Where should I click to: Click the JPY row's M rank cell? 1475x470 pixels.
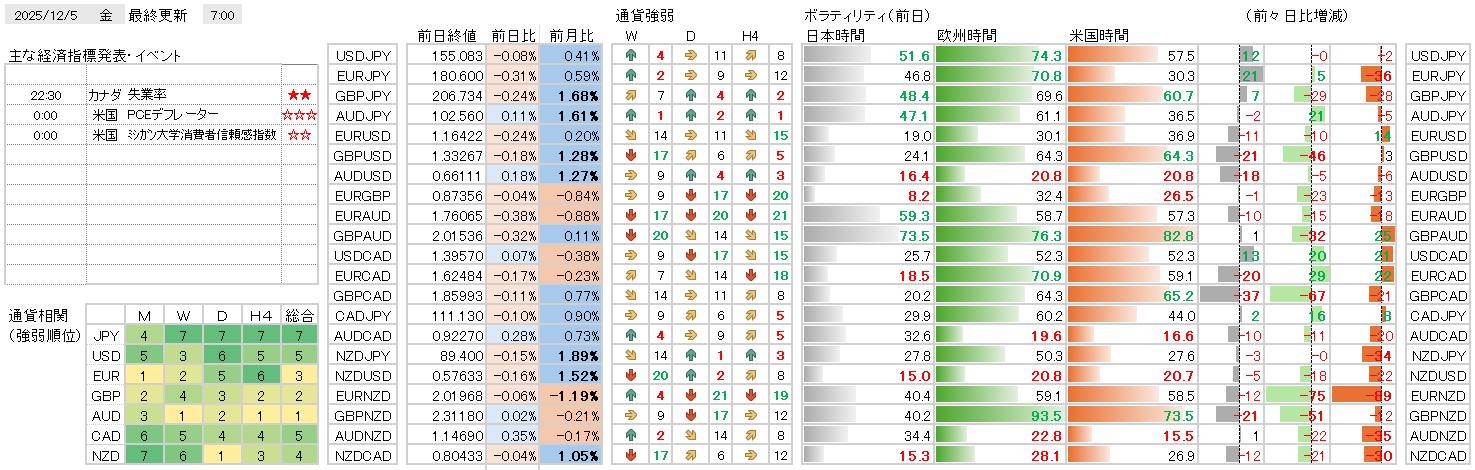144,335
